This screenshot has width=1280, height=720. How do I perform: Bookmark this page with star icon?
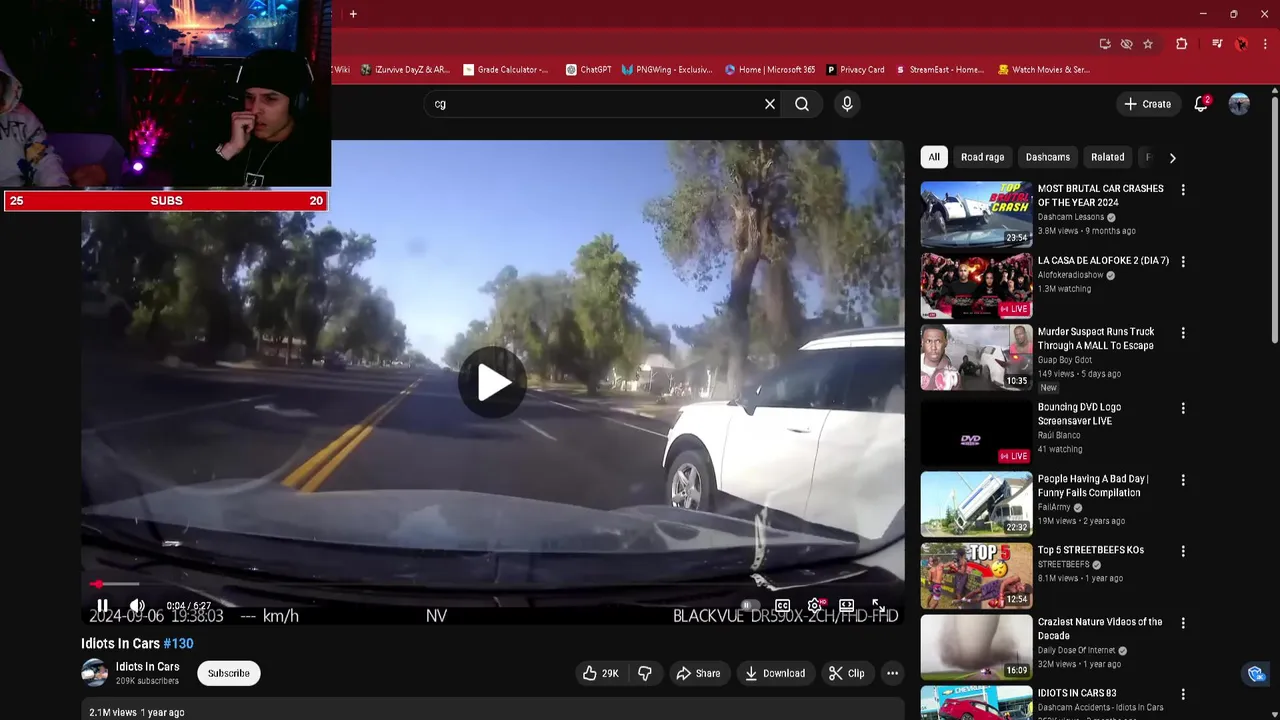tap(1148, 44)
